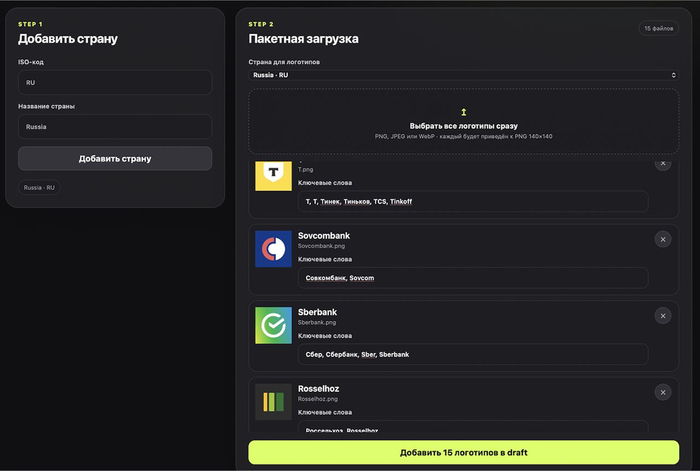Image resolution: width=700 pixels, height=471 pixels.
Task: Open the Страна для логотипов dropdown
Action: tap(463, 75)
